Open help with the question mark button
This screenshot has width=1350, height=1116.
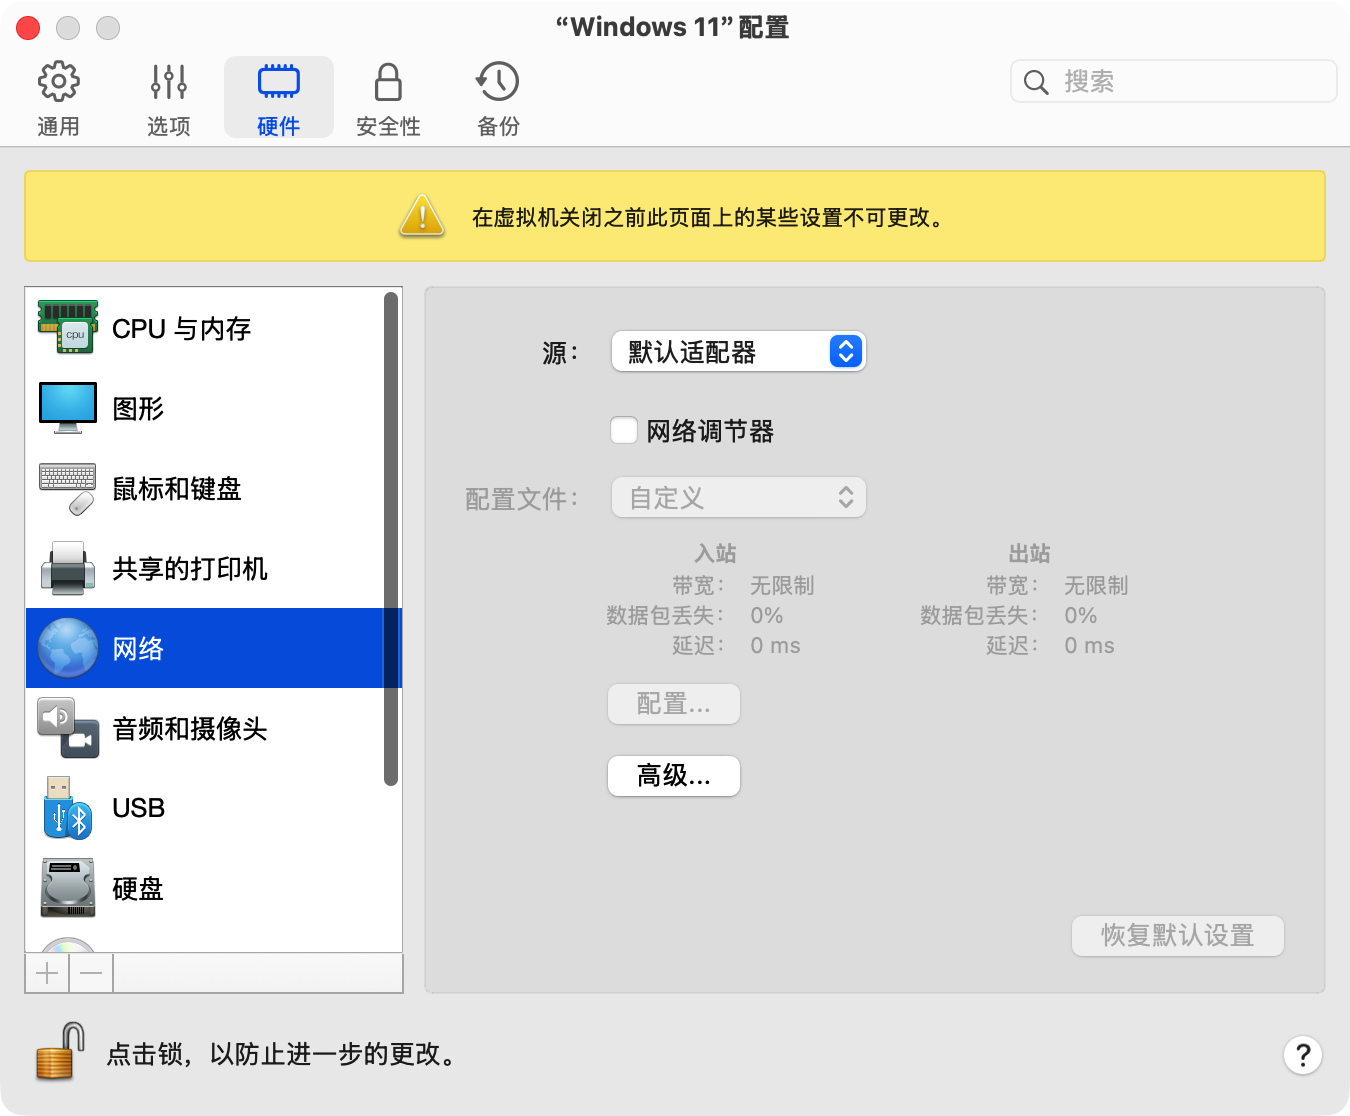click(1303, 1055)
